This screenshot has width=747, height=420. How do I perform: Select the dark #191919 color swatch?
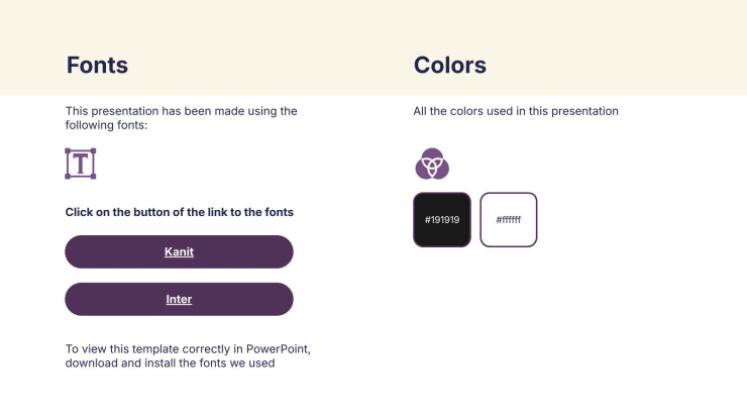(x=442, y=219)
